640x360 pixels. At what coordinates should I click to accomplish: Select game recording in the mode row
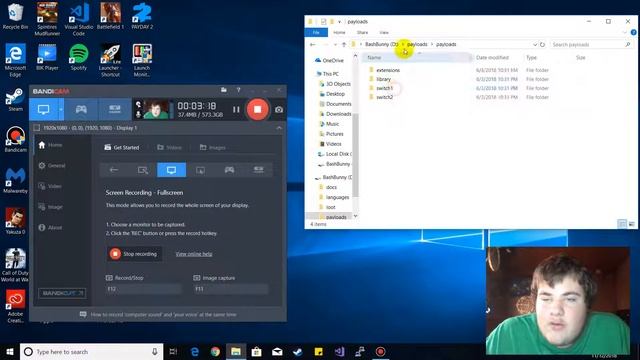coord(229,170)
